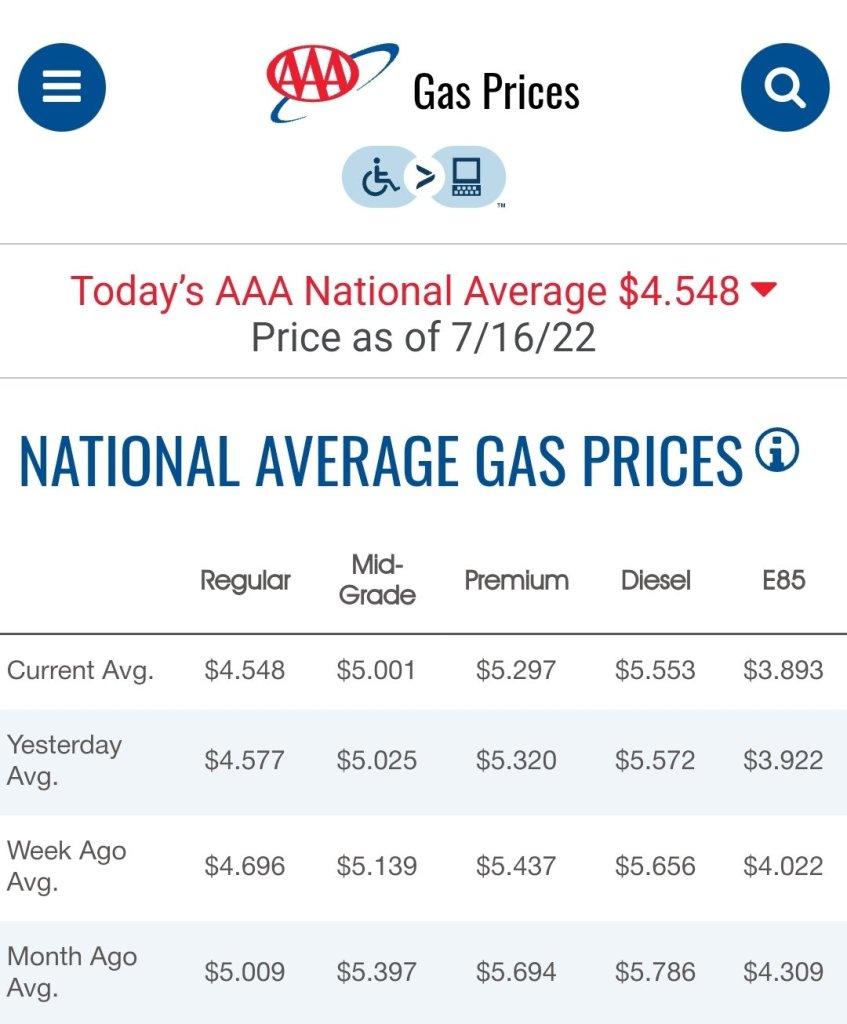Click the Yesterday Avg. row label
Viewport: 847px width, 1024px height.
tap(64, 760)
